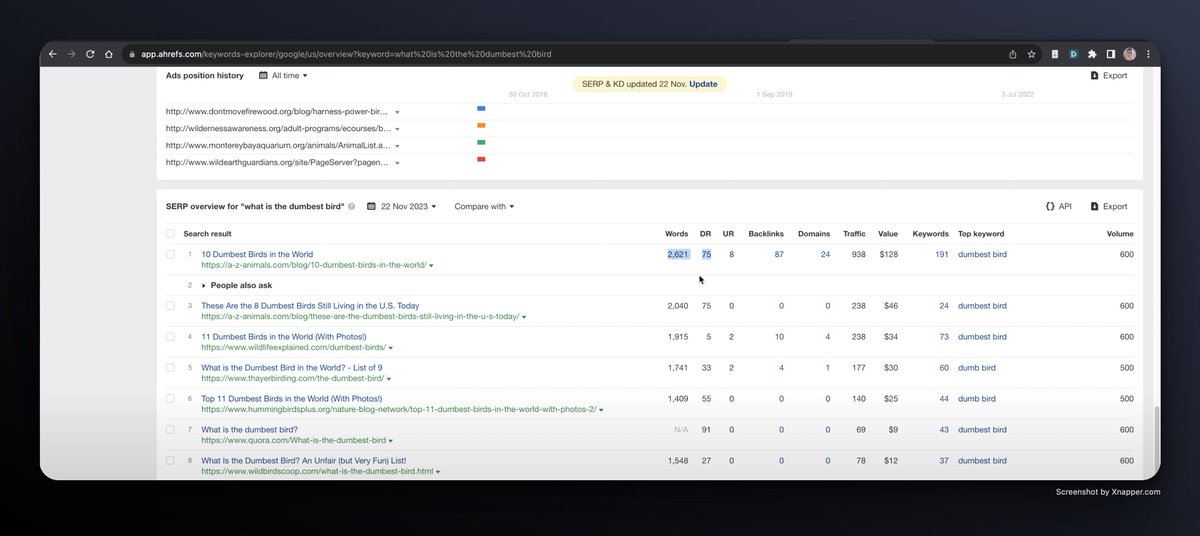Screen dimensions: 1200x536
Task: Open dropdown arrow after wildernessawareness.org URL
Action: coord(397,129)
